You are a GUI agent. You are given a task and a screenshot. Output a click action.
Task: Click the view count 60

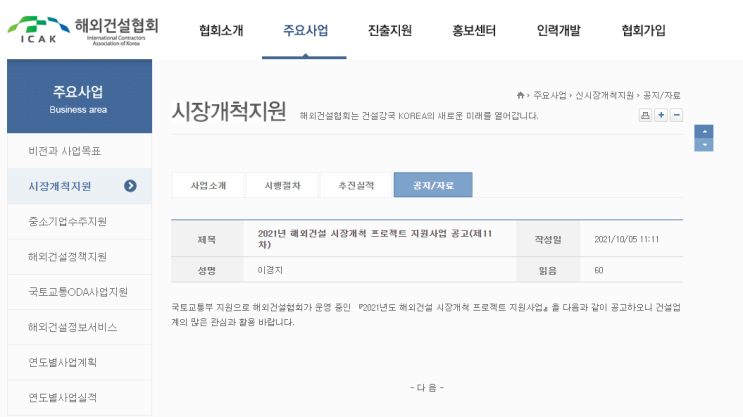[598, 270]
